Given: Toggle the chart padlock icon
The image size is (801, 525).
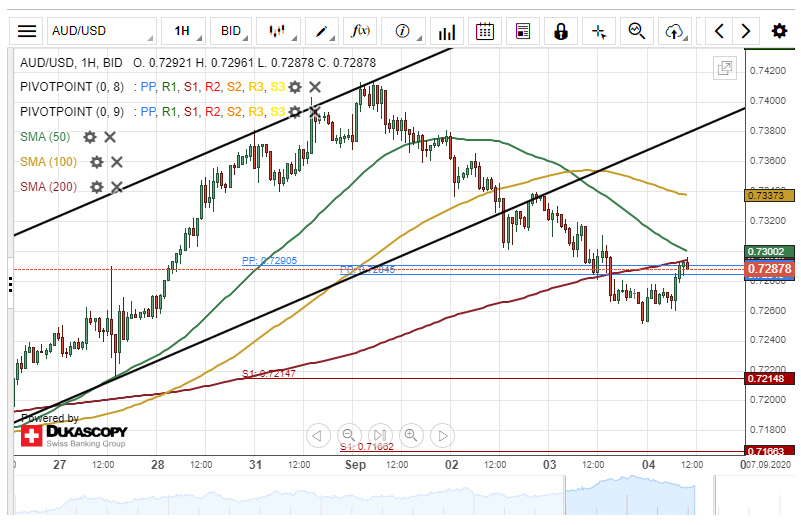Looking at the screenshot, I should [x=561, y=31].
